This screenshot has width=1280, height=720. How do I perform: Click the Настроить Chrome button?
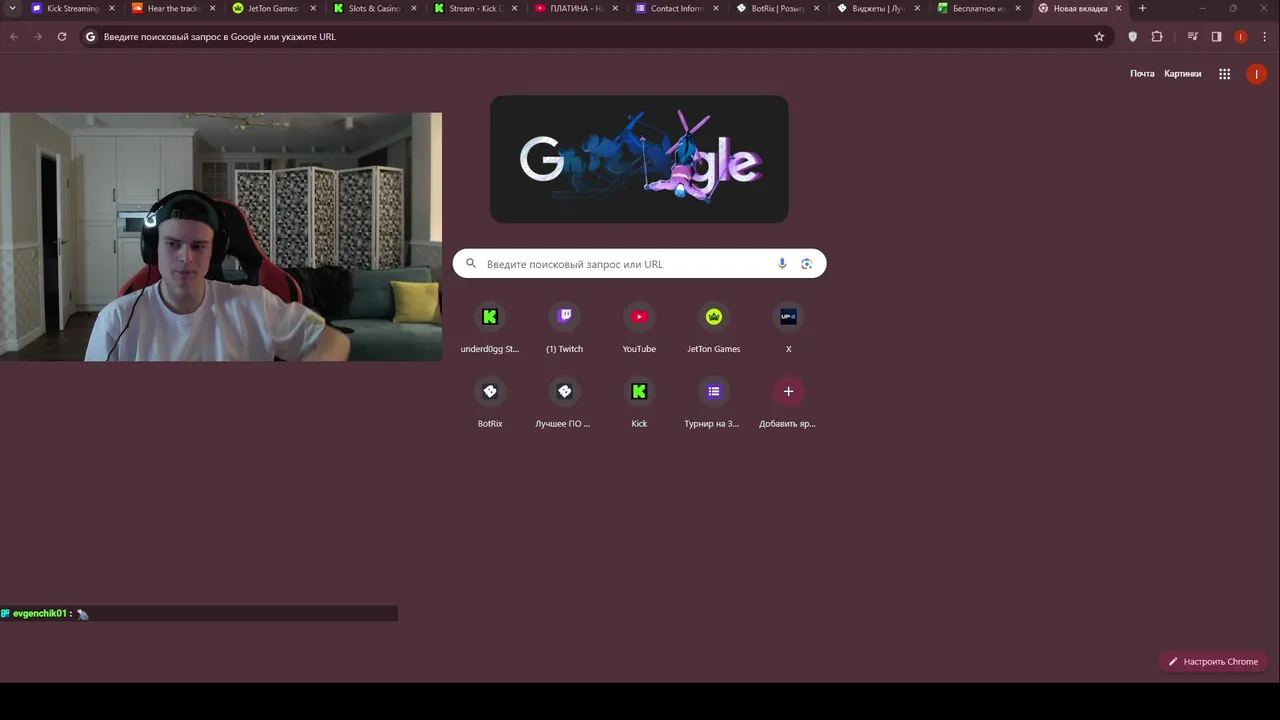tap(1213, 661)
